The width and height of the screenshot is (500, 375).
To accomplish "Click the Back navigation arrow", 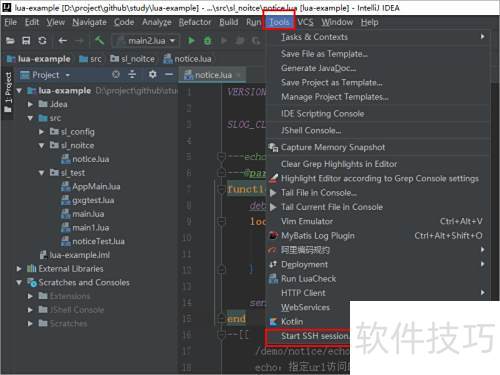I will click(63, 41).
